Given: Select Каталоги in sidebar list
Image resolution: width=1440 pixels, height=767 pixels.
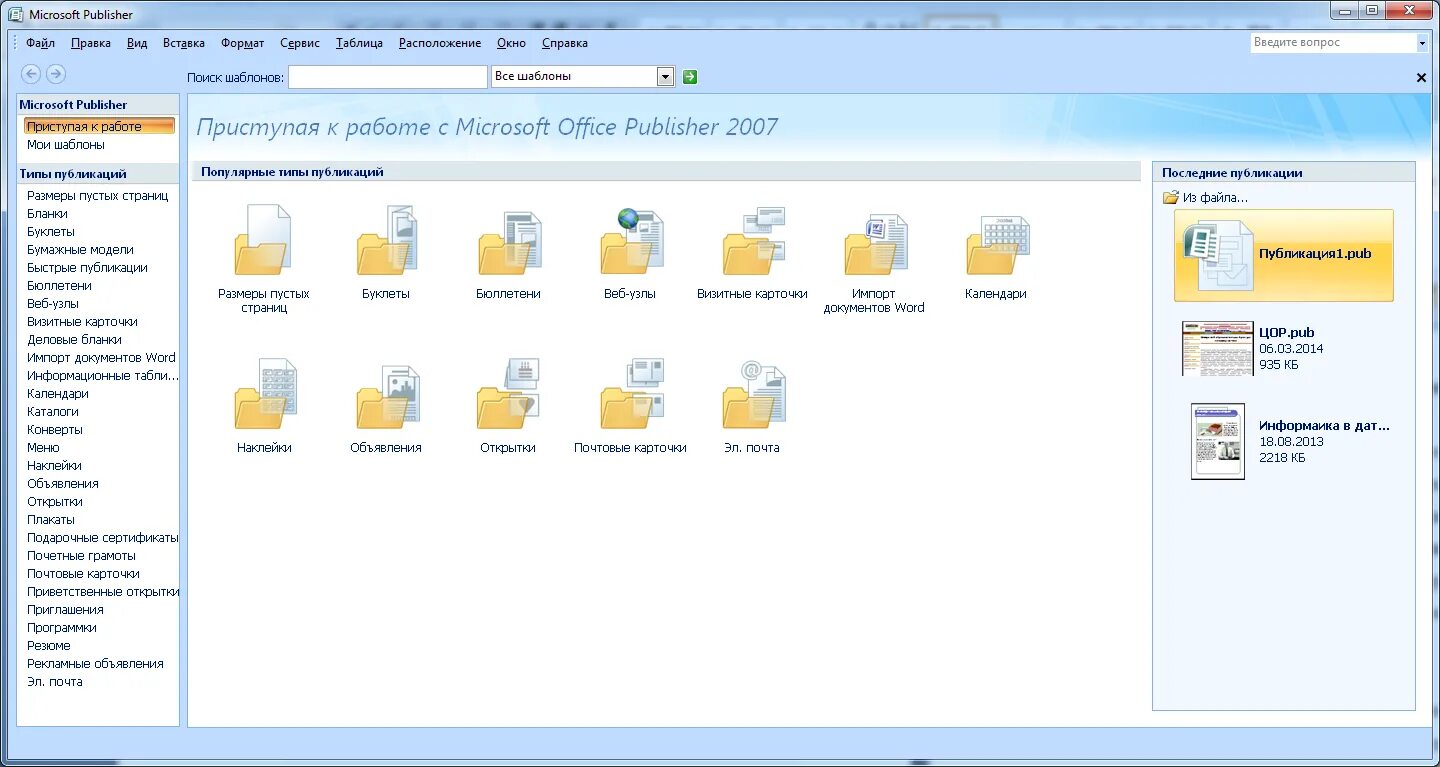Looking at the screenshot, I should [53, 411].
